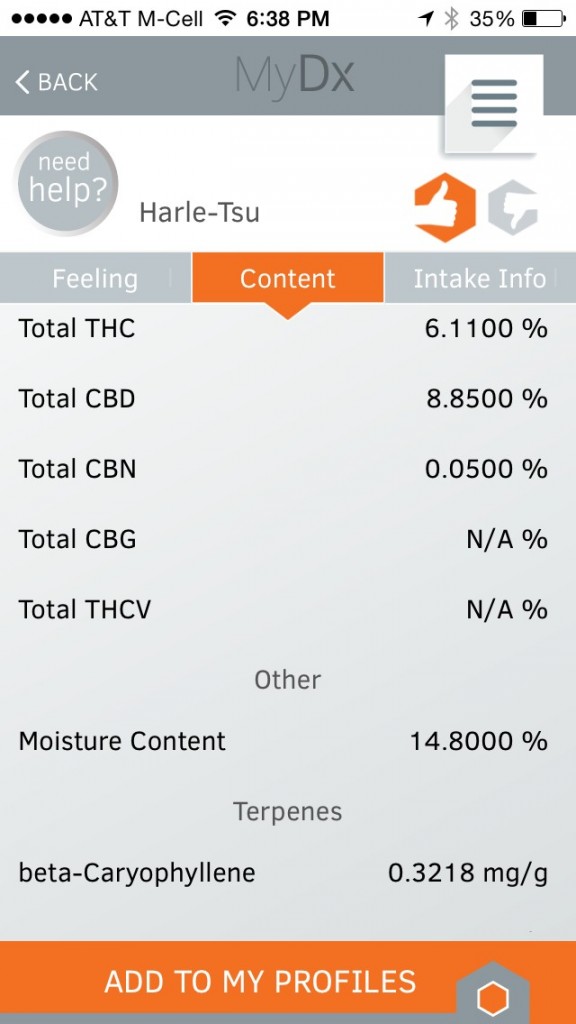The image size is (576, 1024).
Task: Tap the Harle-Tsu strain name
Action: click(199, 212)
